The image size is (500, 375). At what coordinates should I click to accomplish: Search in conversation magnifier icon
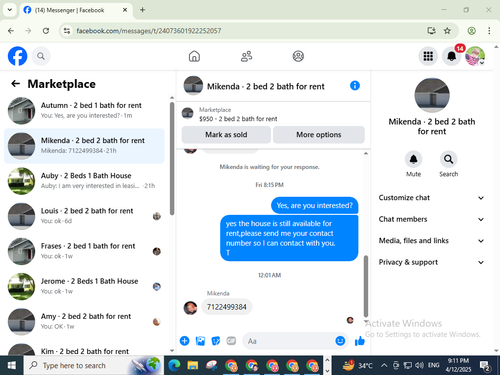pyautogui.click(x=448, y=159)
